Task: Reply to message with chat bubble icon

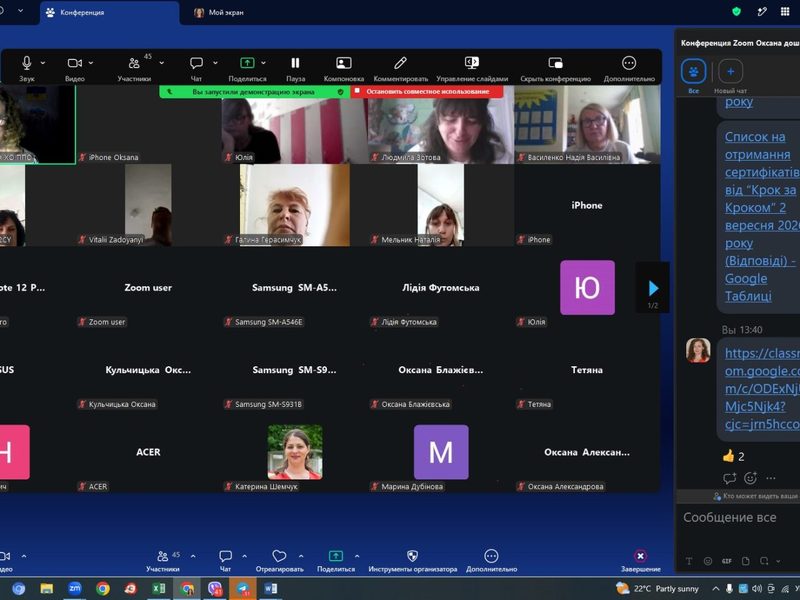Action: click(x=730, y=478)
